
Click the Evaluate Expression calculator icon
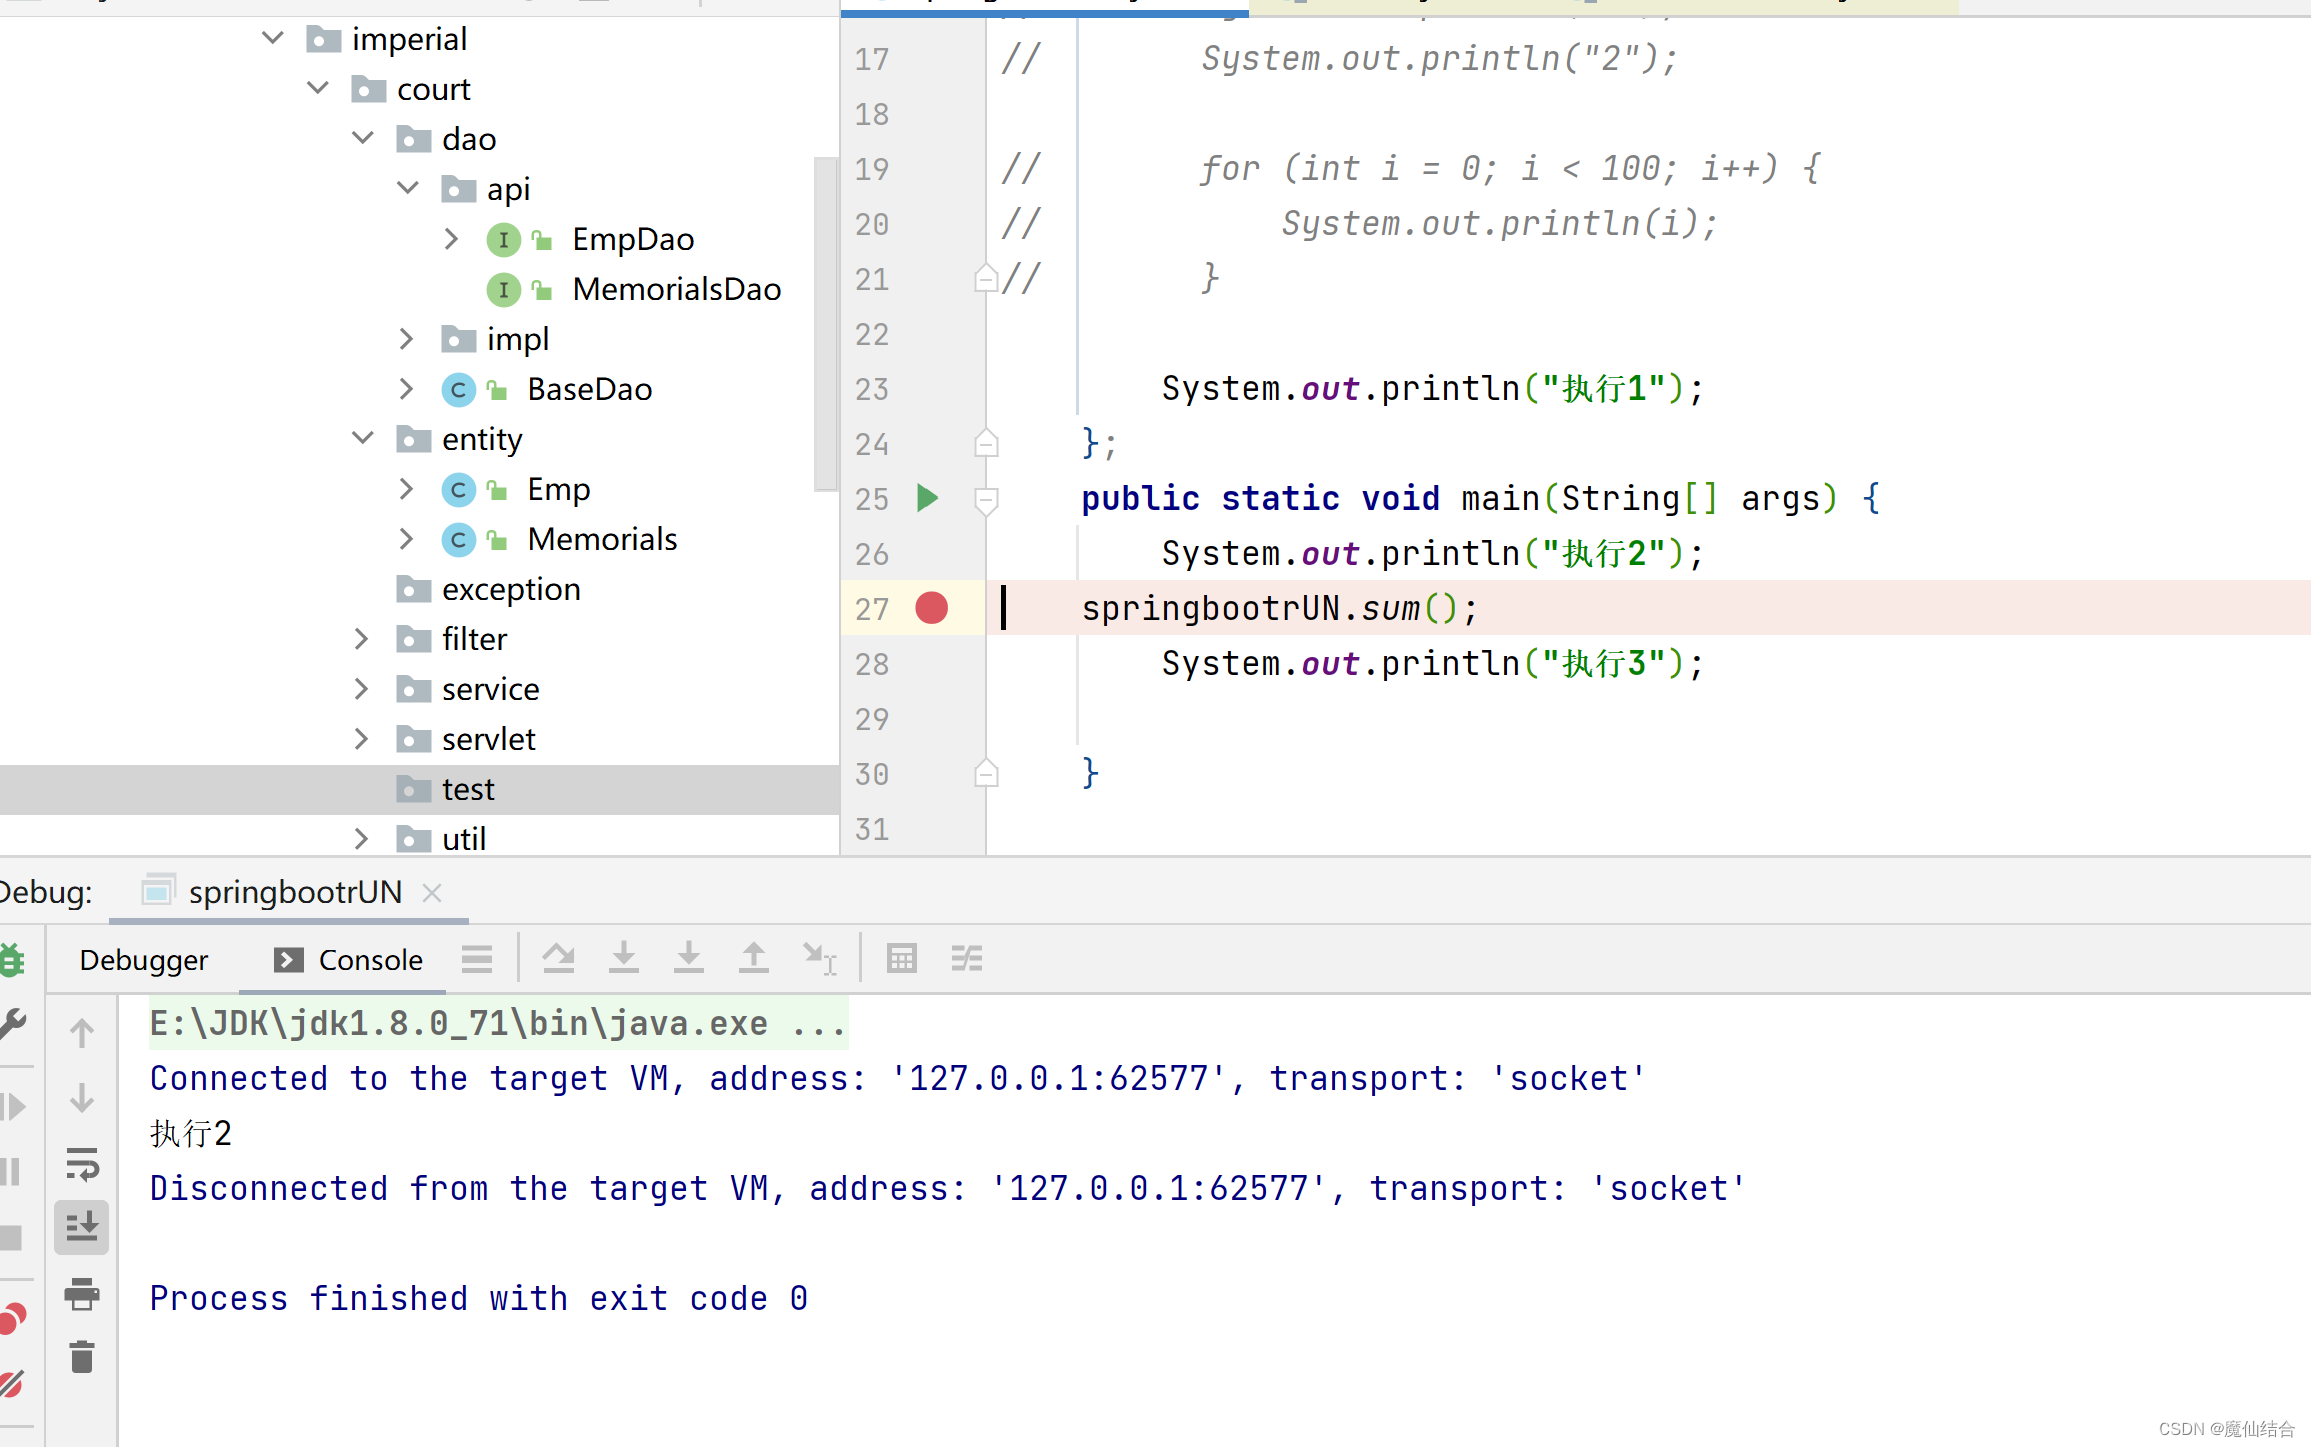(901, 959)
